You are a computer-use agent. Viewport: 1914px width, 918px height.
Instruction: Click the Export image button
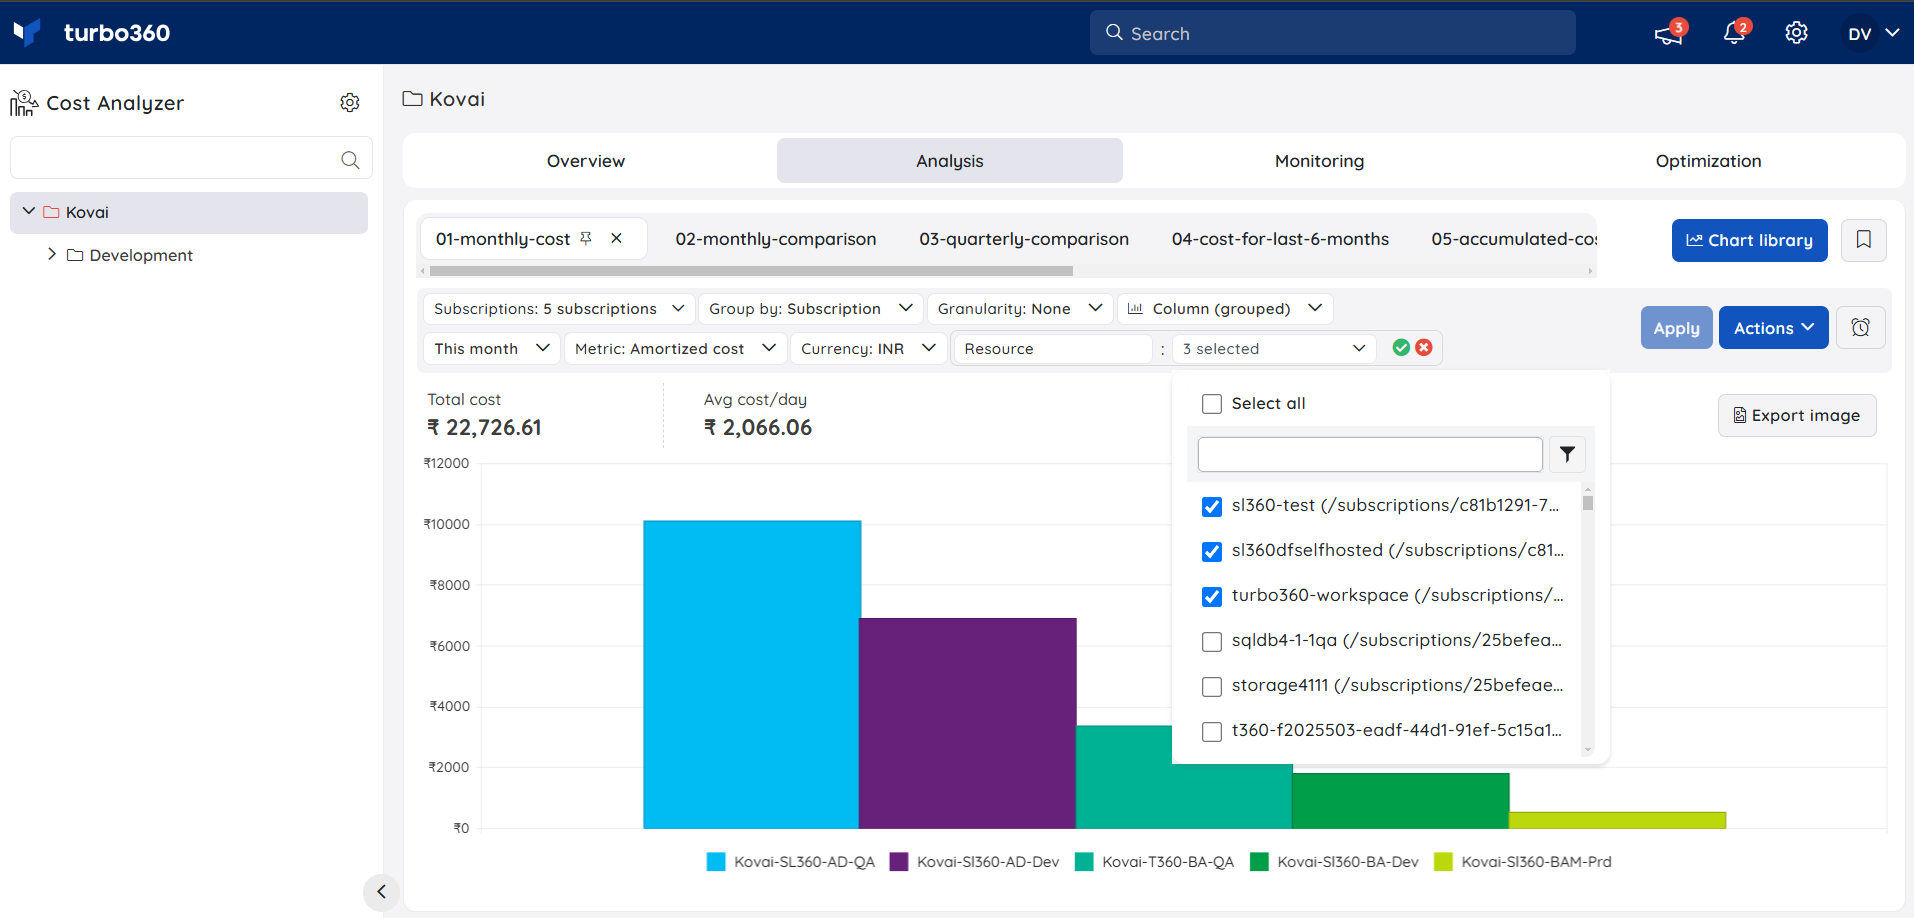[x=1797, y=415]
